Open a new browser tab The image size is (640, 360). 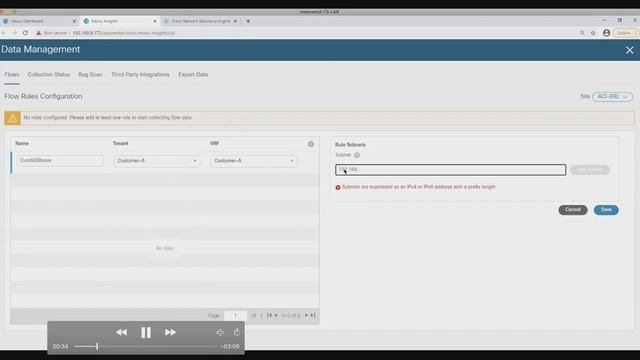pos(248,21)
